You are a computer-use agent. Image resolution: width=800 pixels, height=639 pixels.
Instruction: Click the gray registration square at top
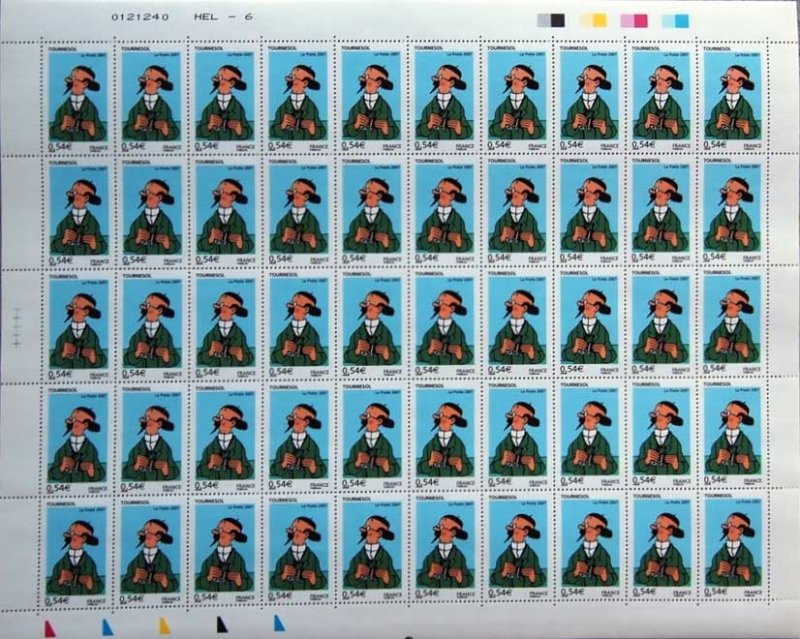(545, 19)
